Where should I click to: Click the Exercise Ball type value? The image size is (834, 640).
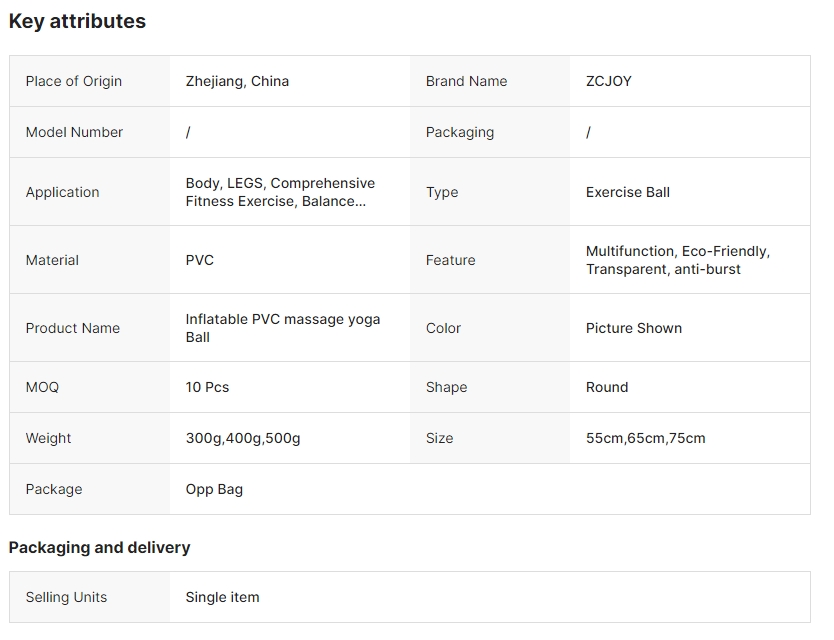(627, 192)
